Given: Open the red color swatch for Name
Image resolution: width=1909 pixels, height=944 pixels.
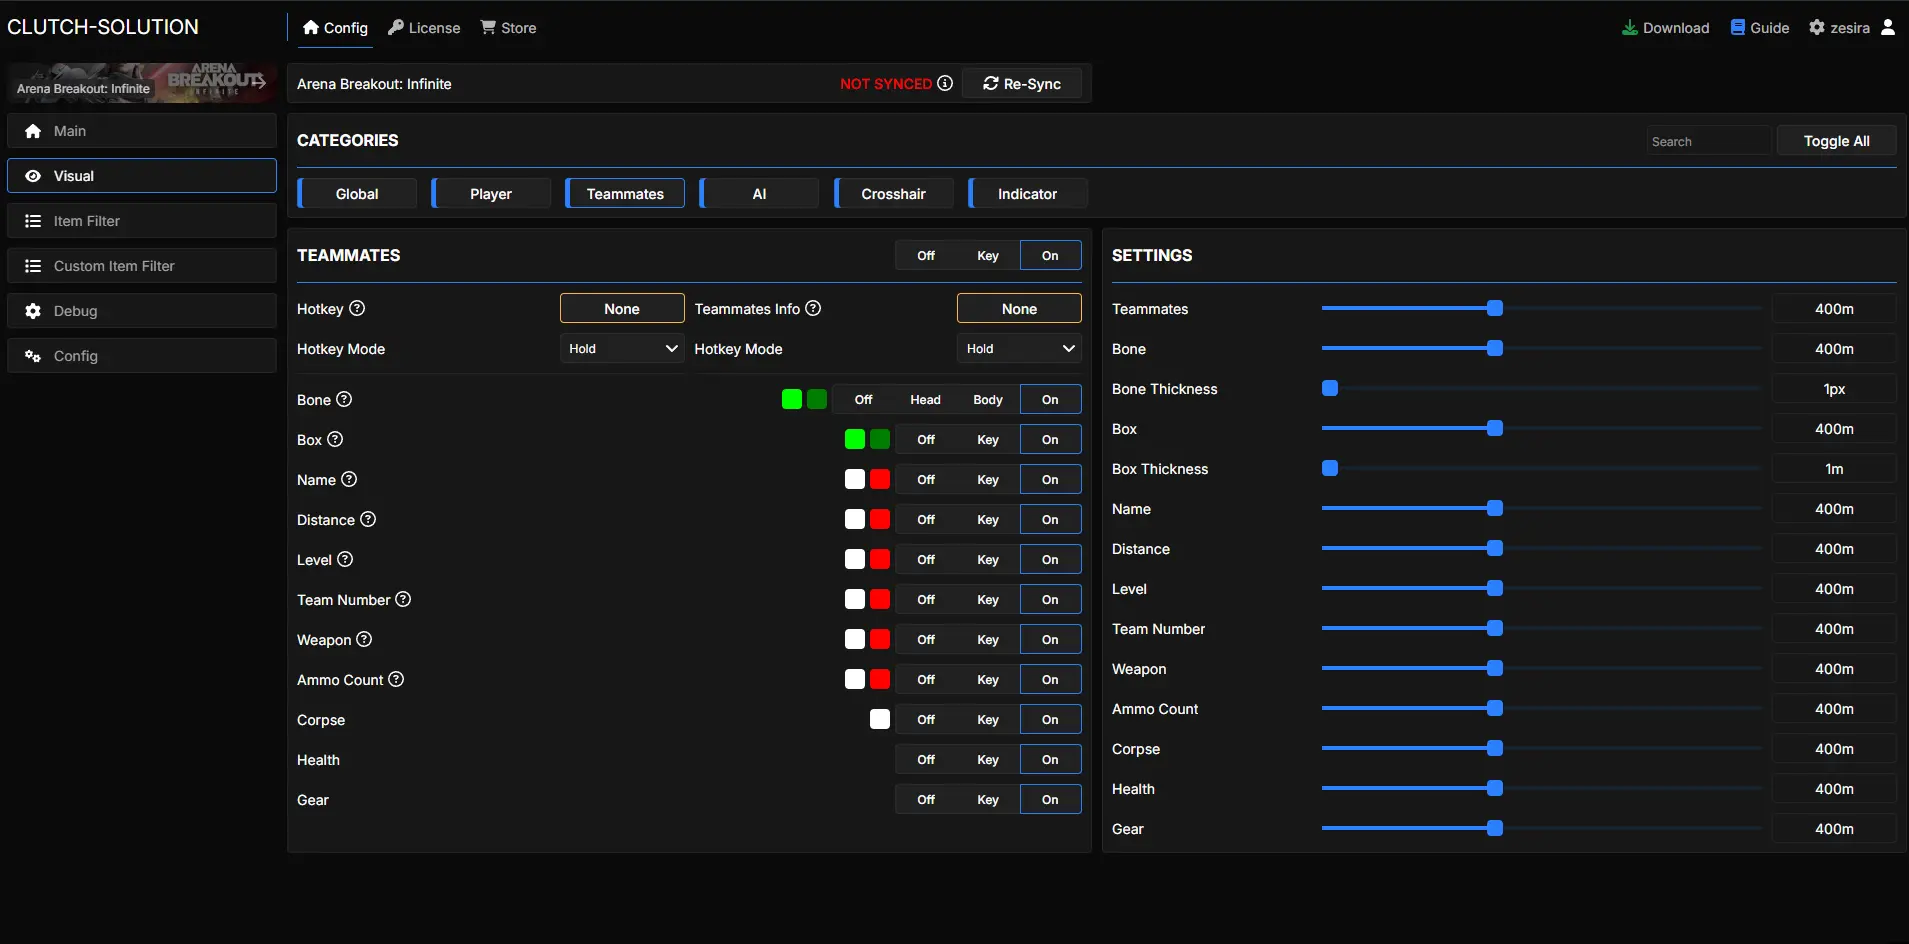Looking at the screenshot, I should [880, 479].
